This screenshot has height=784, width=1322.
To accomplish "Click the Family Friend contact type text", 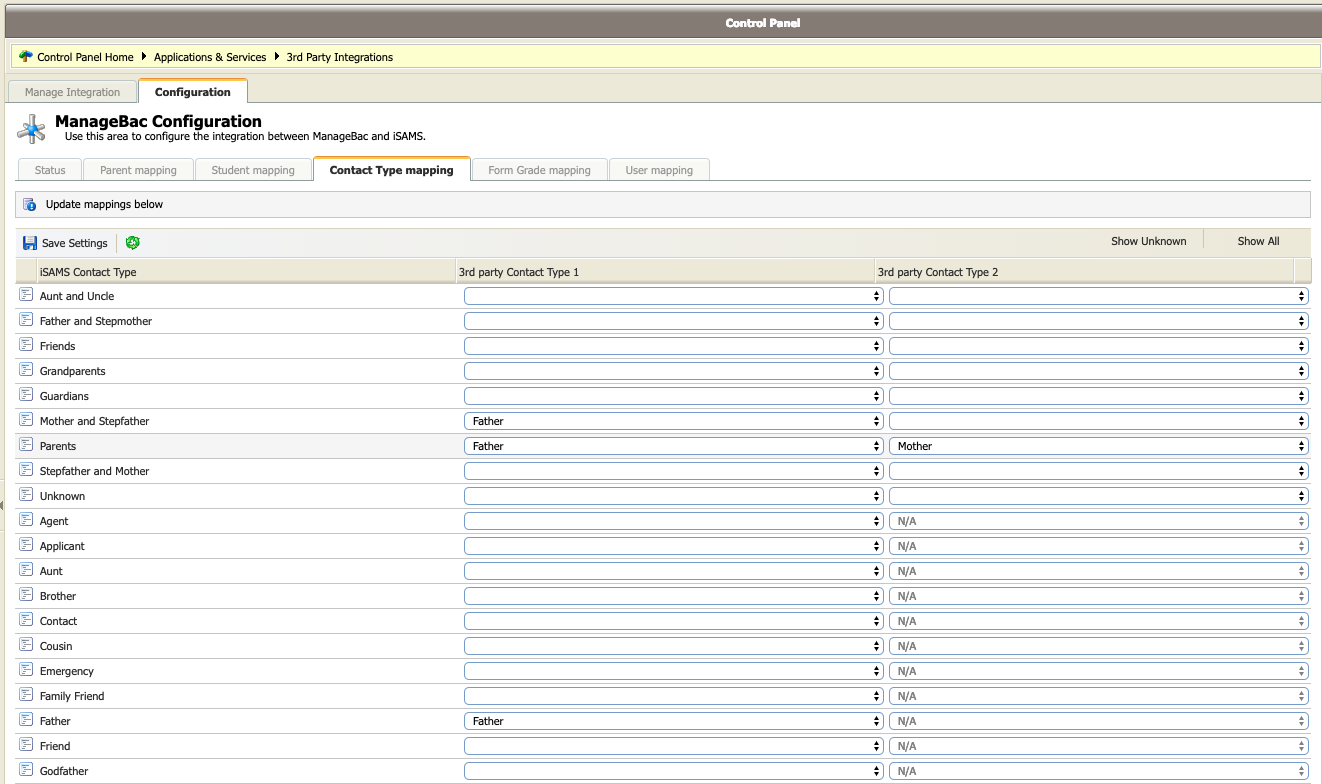I will click(72, 696).
